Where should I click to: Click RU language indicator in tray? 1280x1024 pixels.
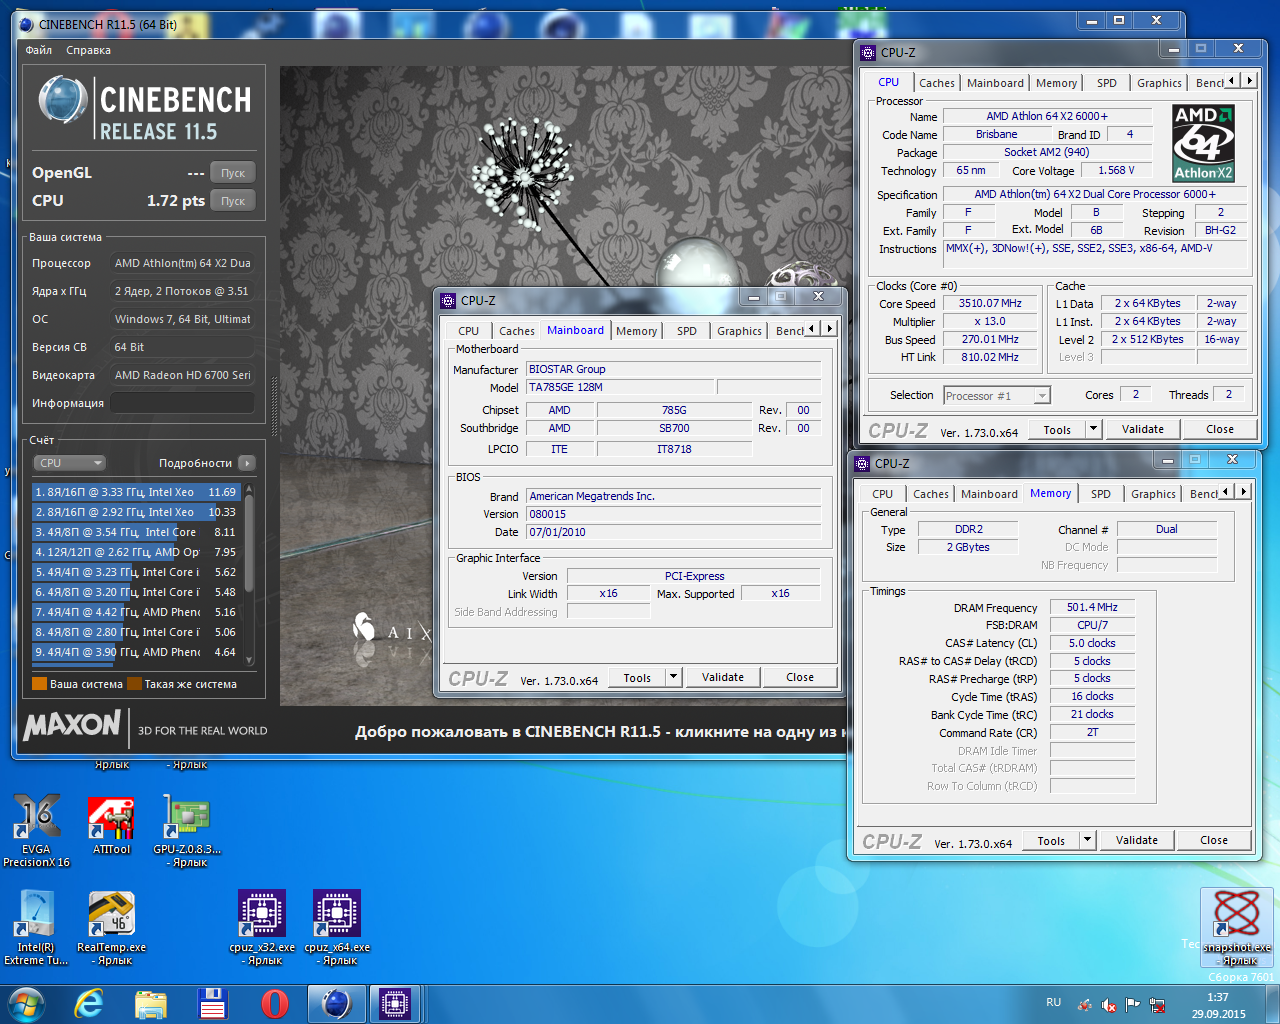pyautogui.click(x=1053, y=1002)
